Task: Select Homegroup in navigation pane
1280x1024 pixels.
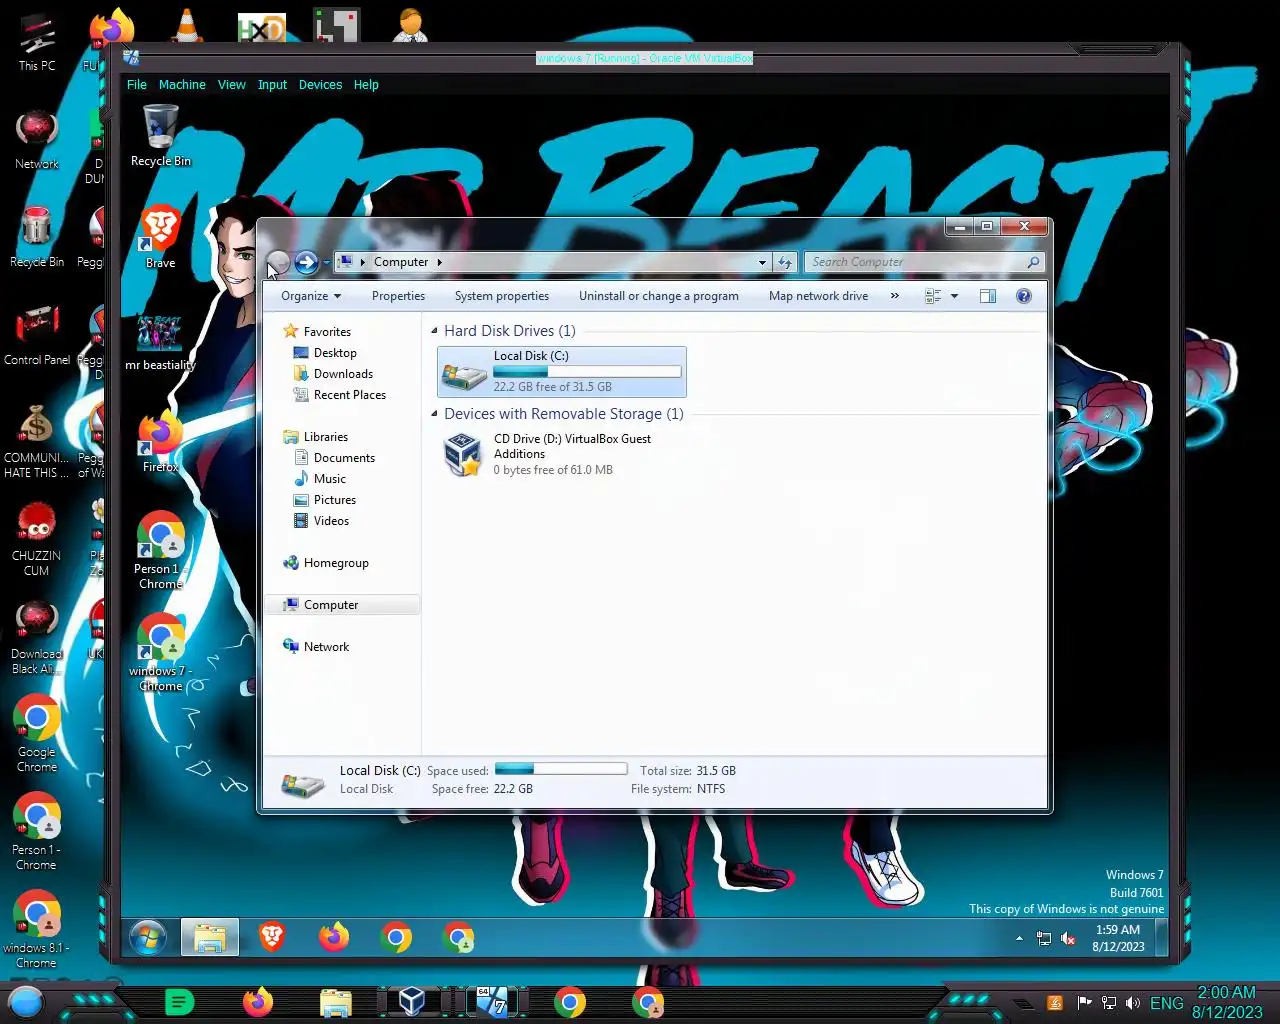Action: (x=336, y=563)
